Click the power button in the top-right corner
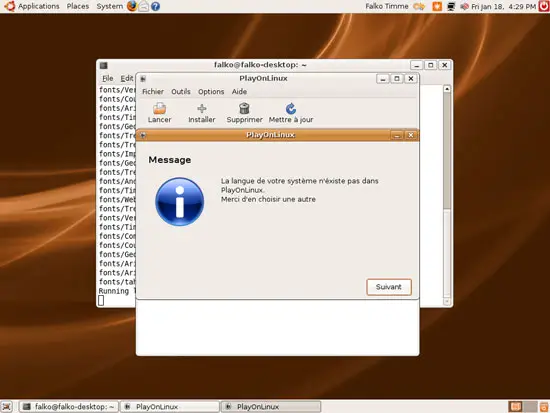 (x=544, y=6)
